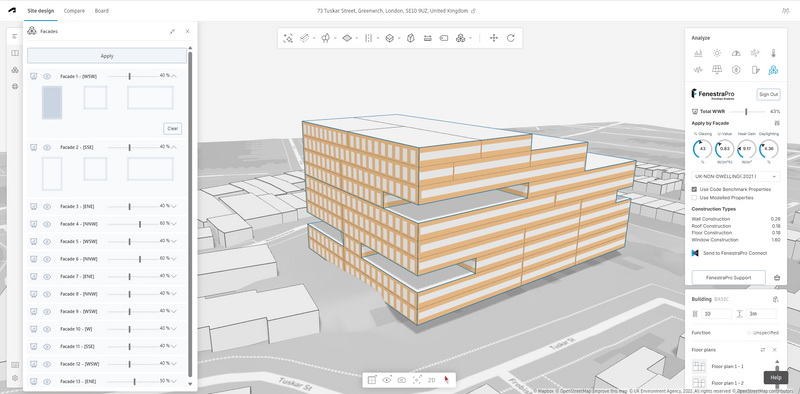Activate the magic select tool
This screenshot has width=800, height=394.
(x=288, y=38)
